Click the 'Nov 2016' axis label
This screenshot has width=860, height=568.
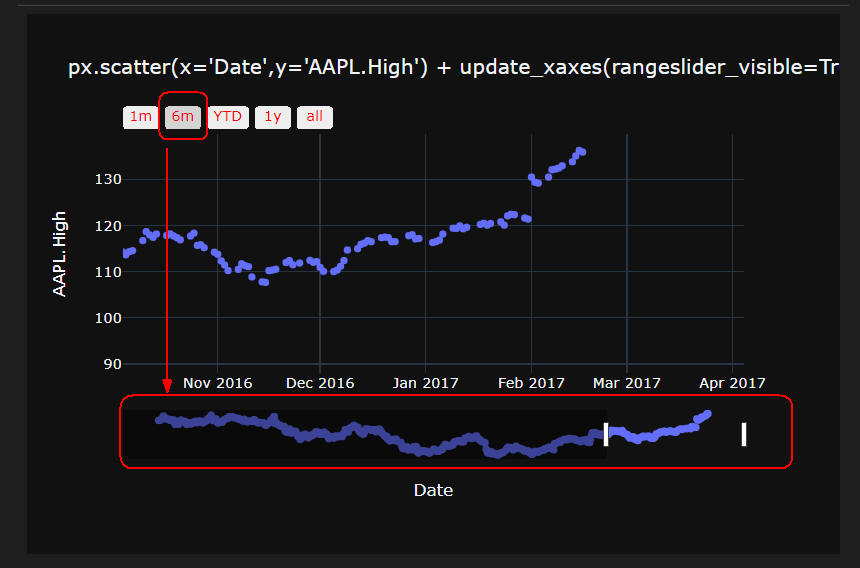(218, 383)
